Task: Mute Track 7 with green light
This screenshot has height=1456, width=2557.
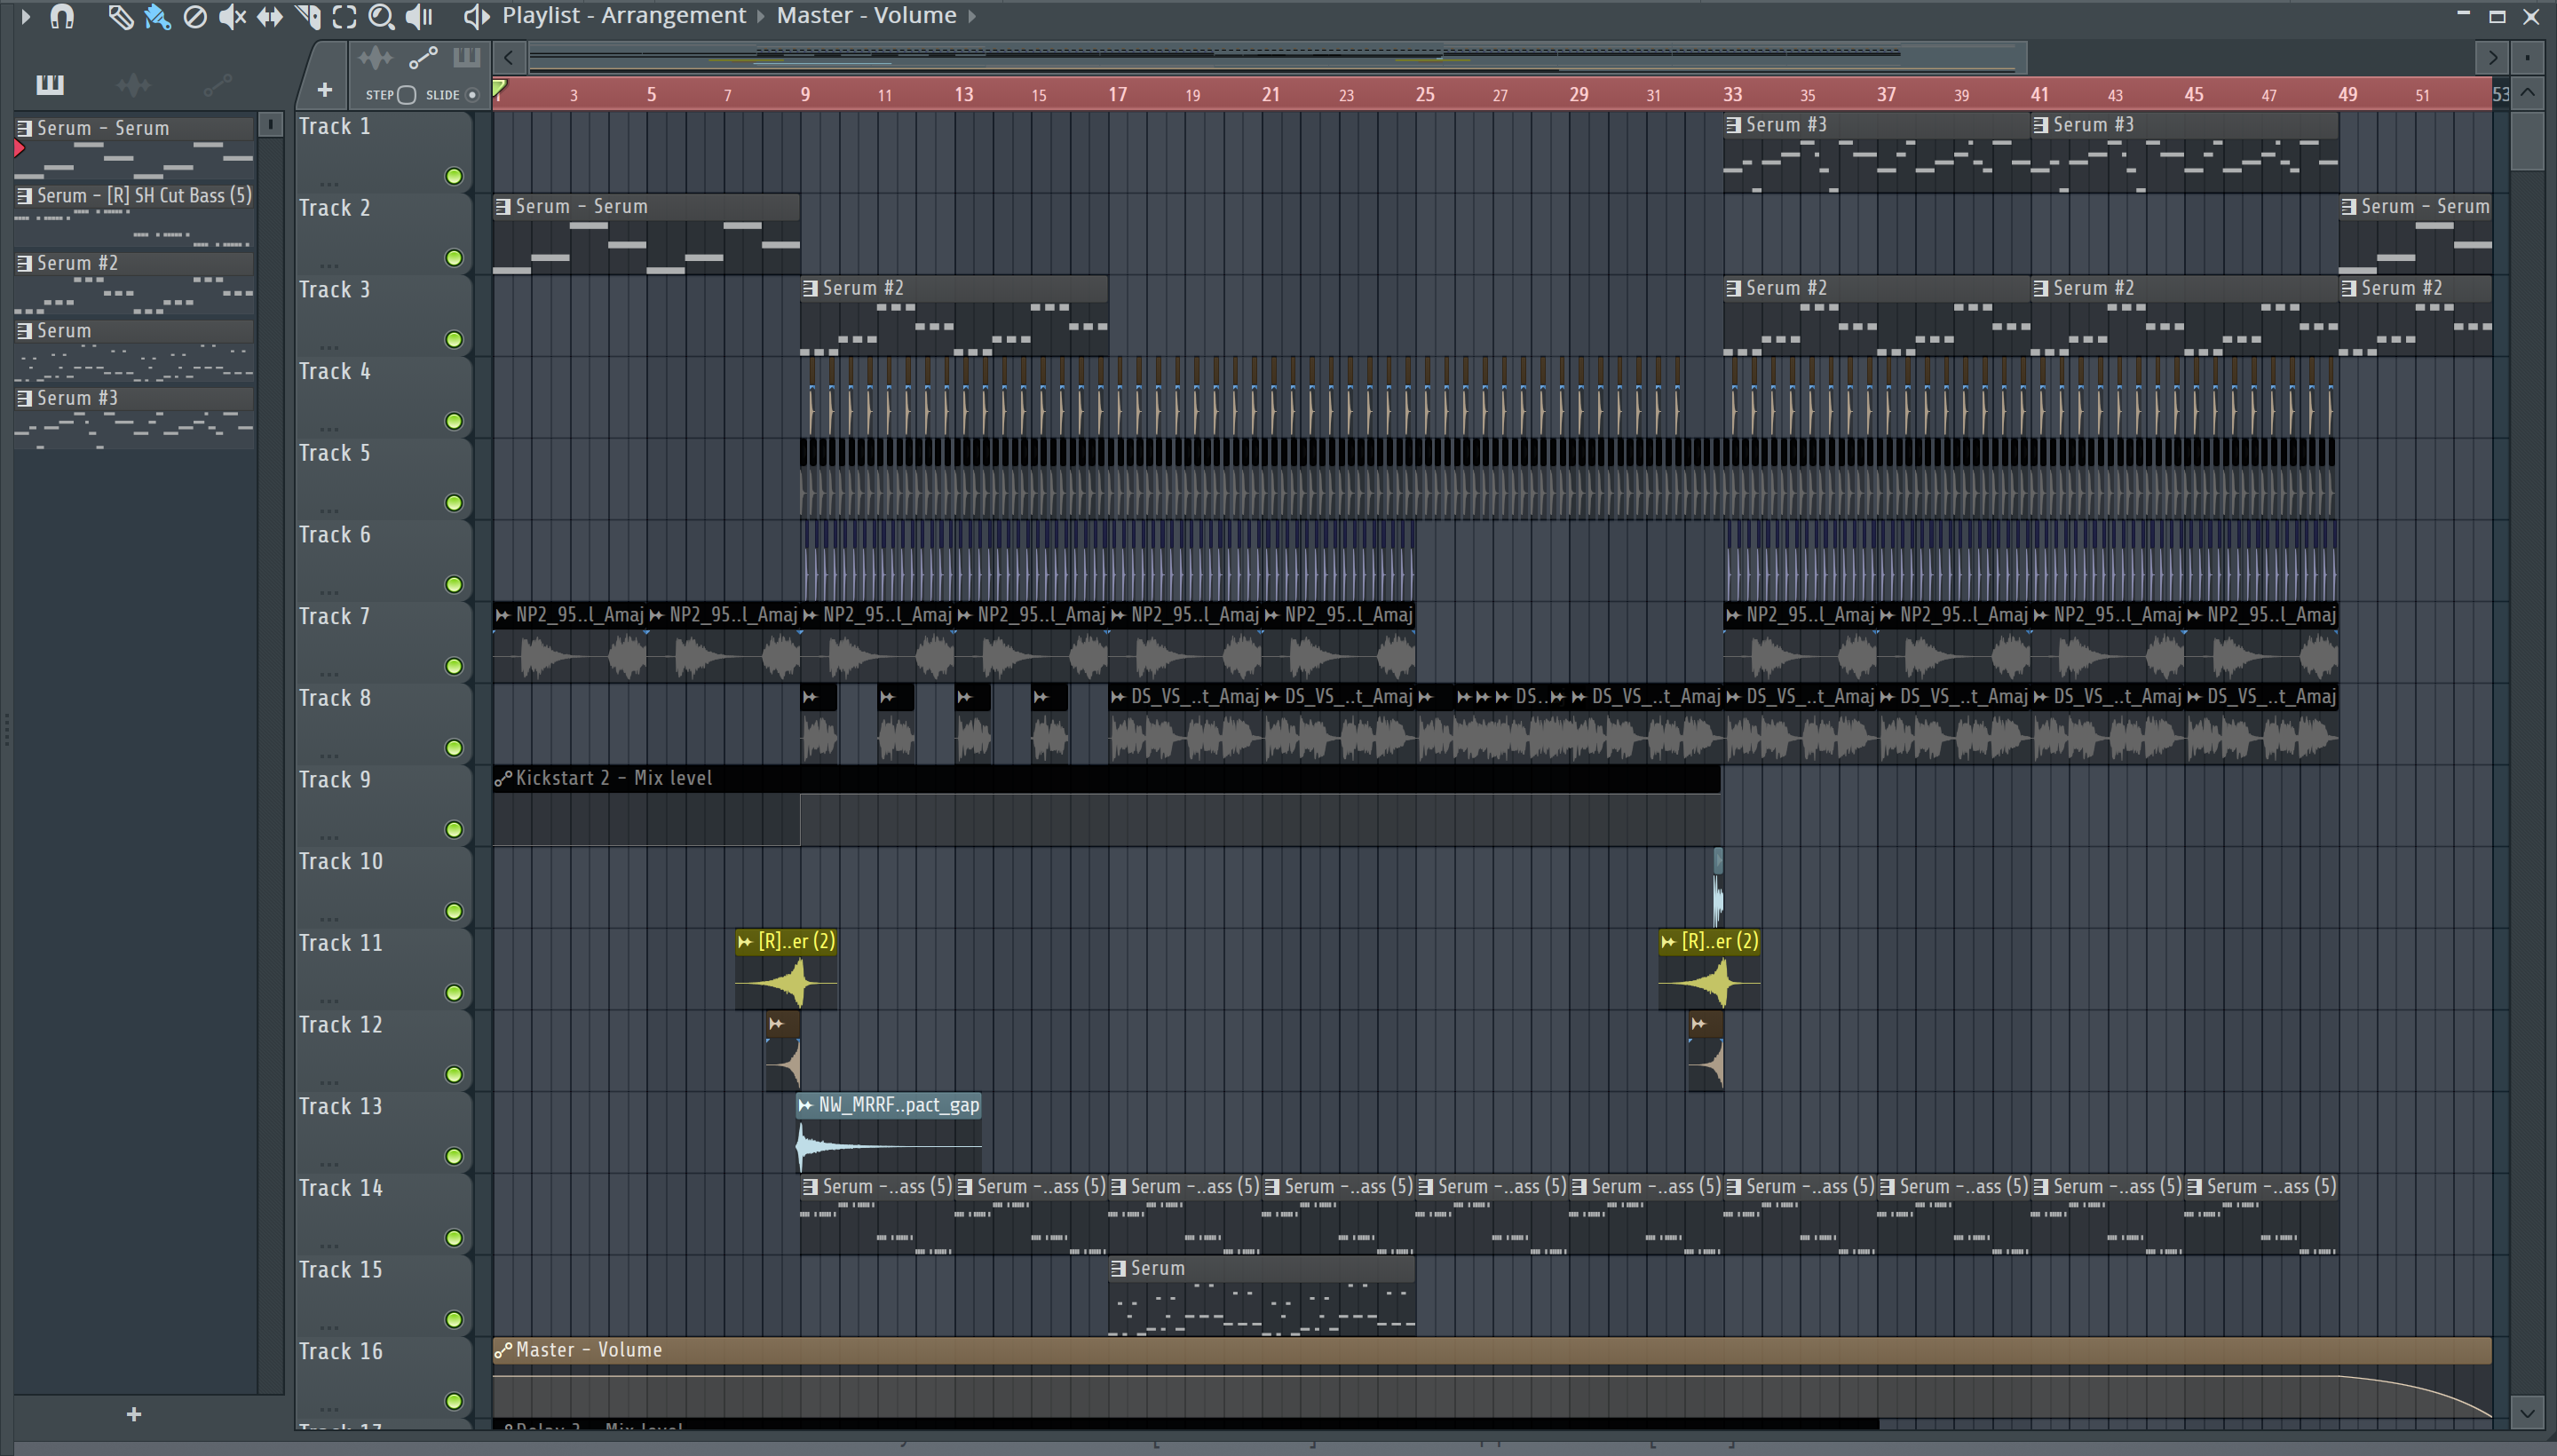Action: point(454,667)
